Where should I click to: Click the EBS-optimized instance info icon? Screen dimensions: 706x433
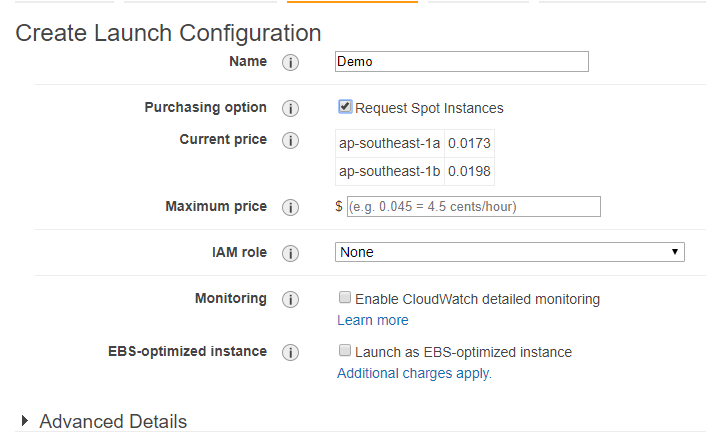point(291,352)
